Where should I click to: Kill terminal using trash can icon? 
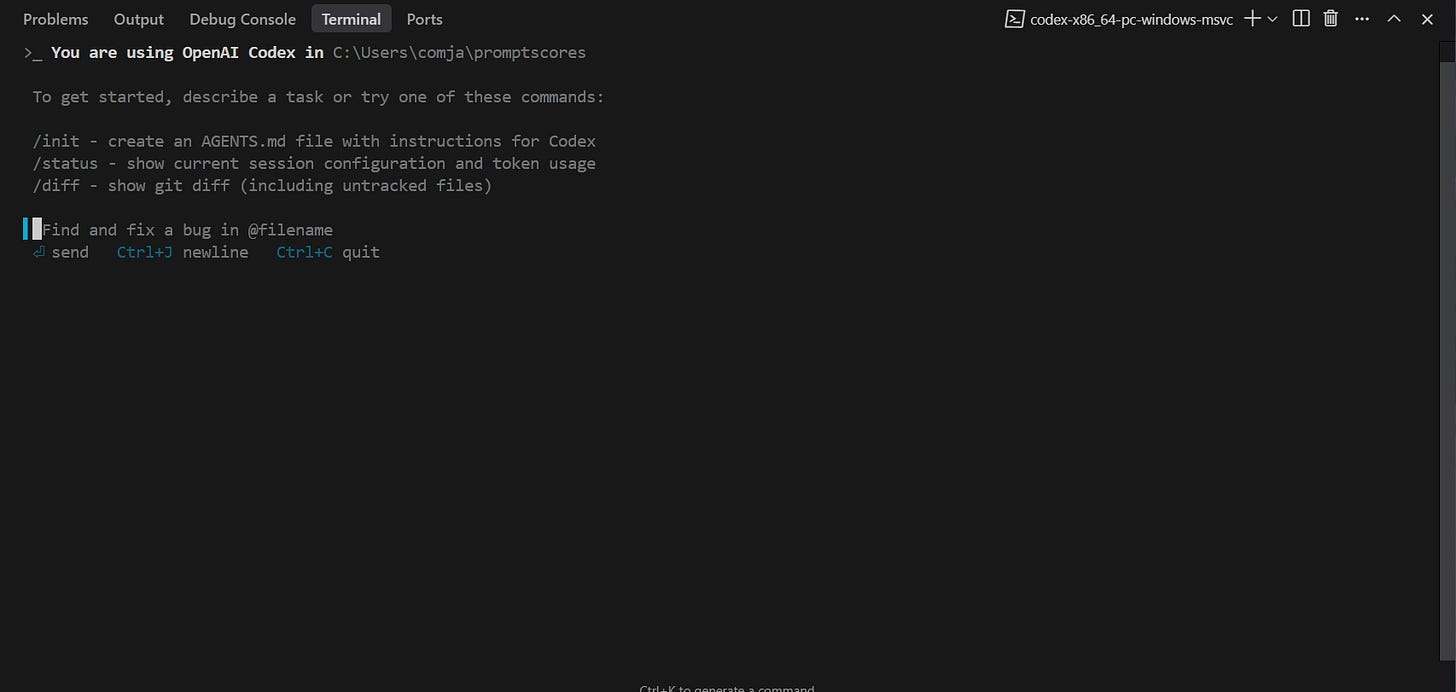click(1331, 18)
